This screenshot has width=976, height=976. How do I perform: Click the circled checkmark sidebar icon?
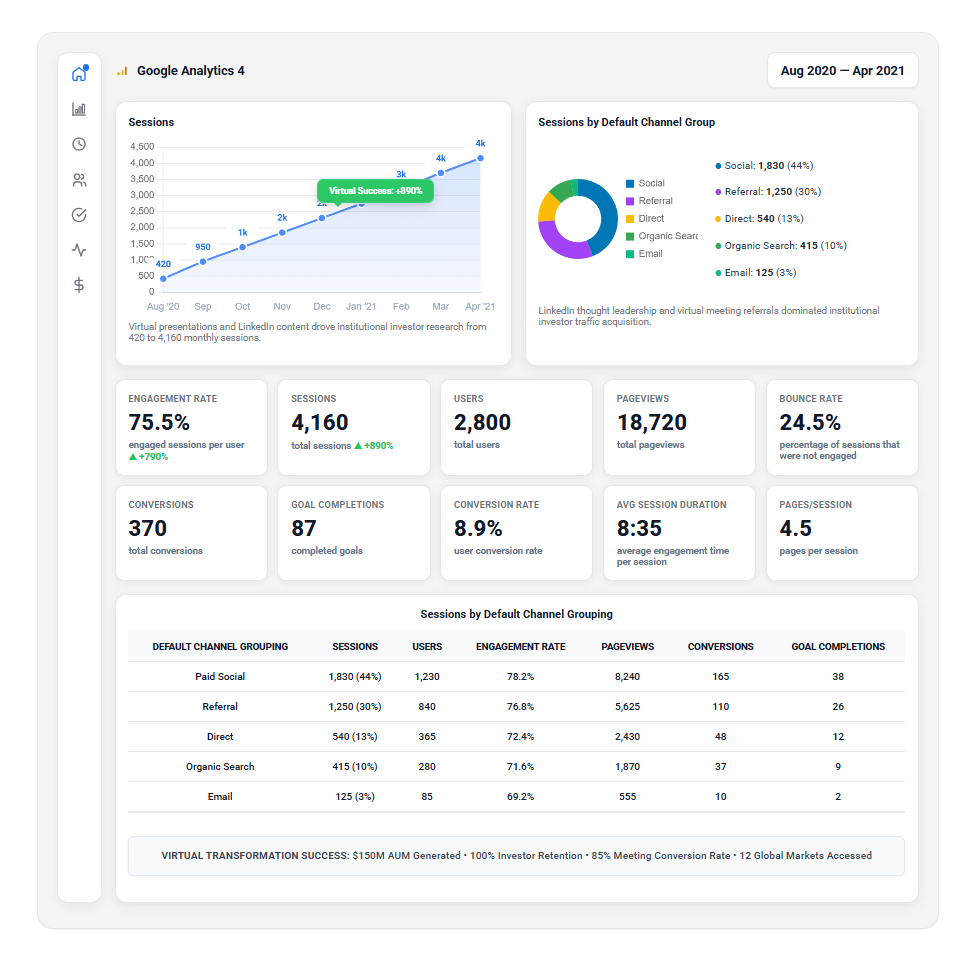pos(79,215)
